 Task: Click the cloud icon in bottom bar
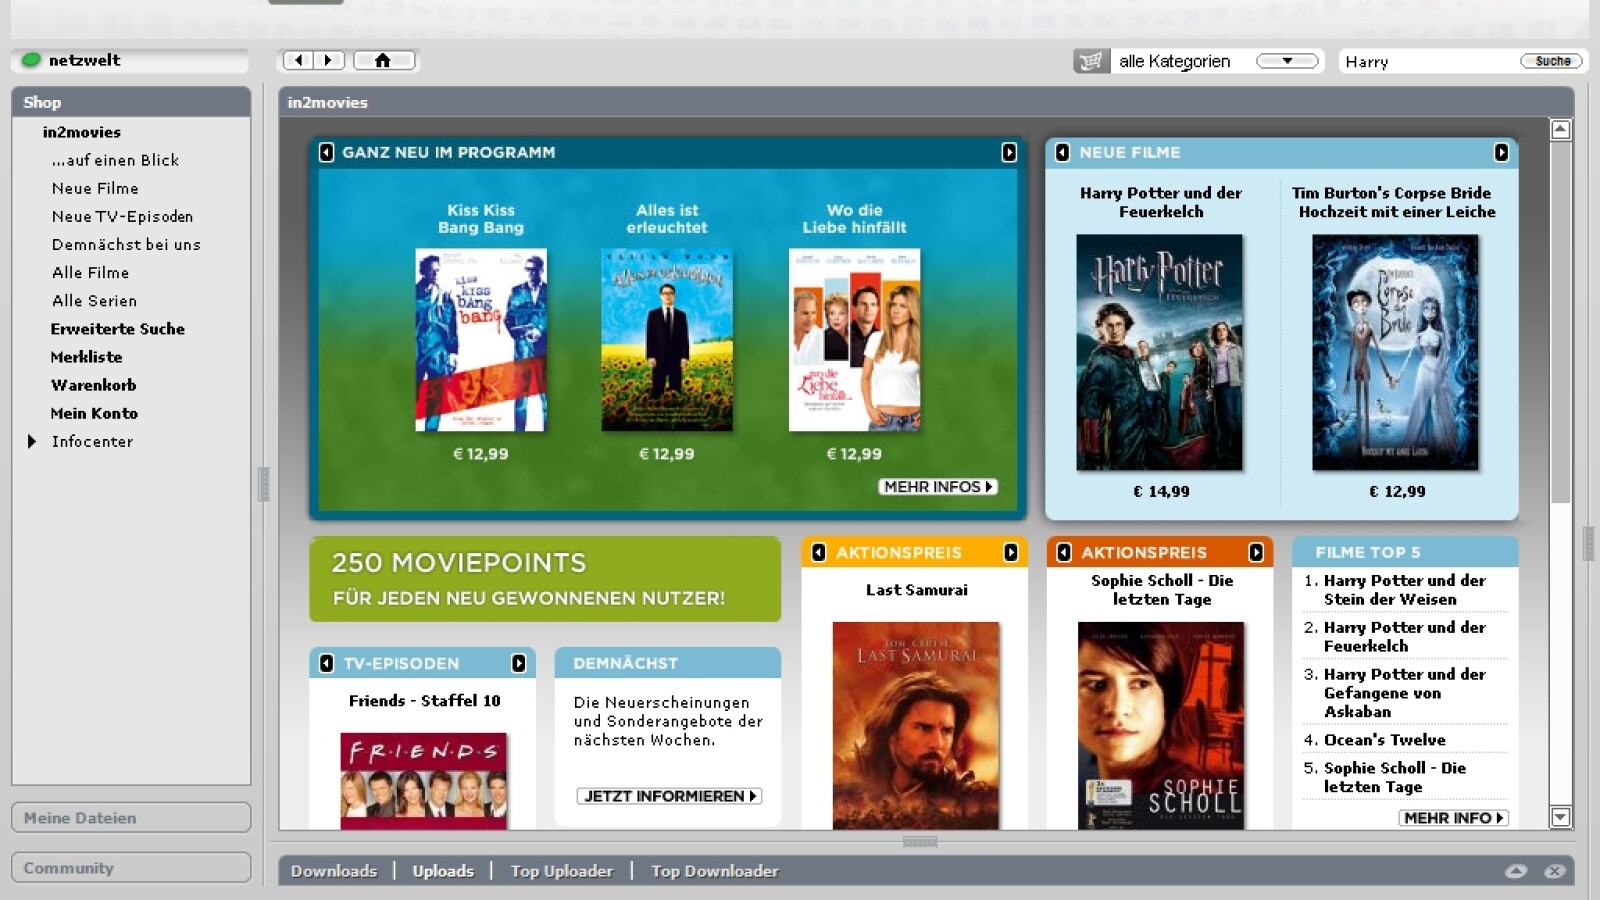1516,871
